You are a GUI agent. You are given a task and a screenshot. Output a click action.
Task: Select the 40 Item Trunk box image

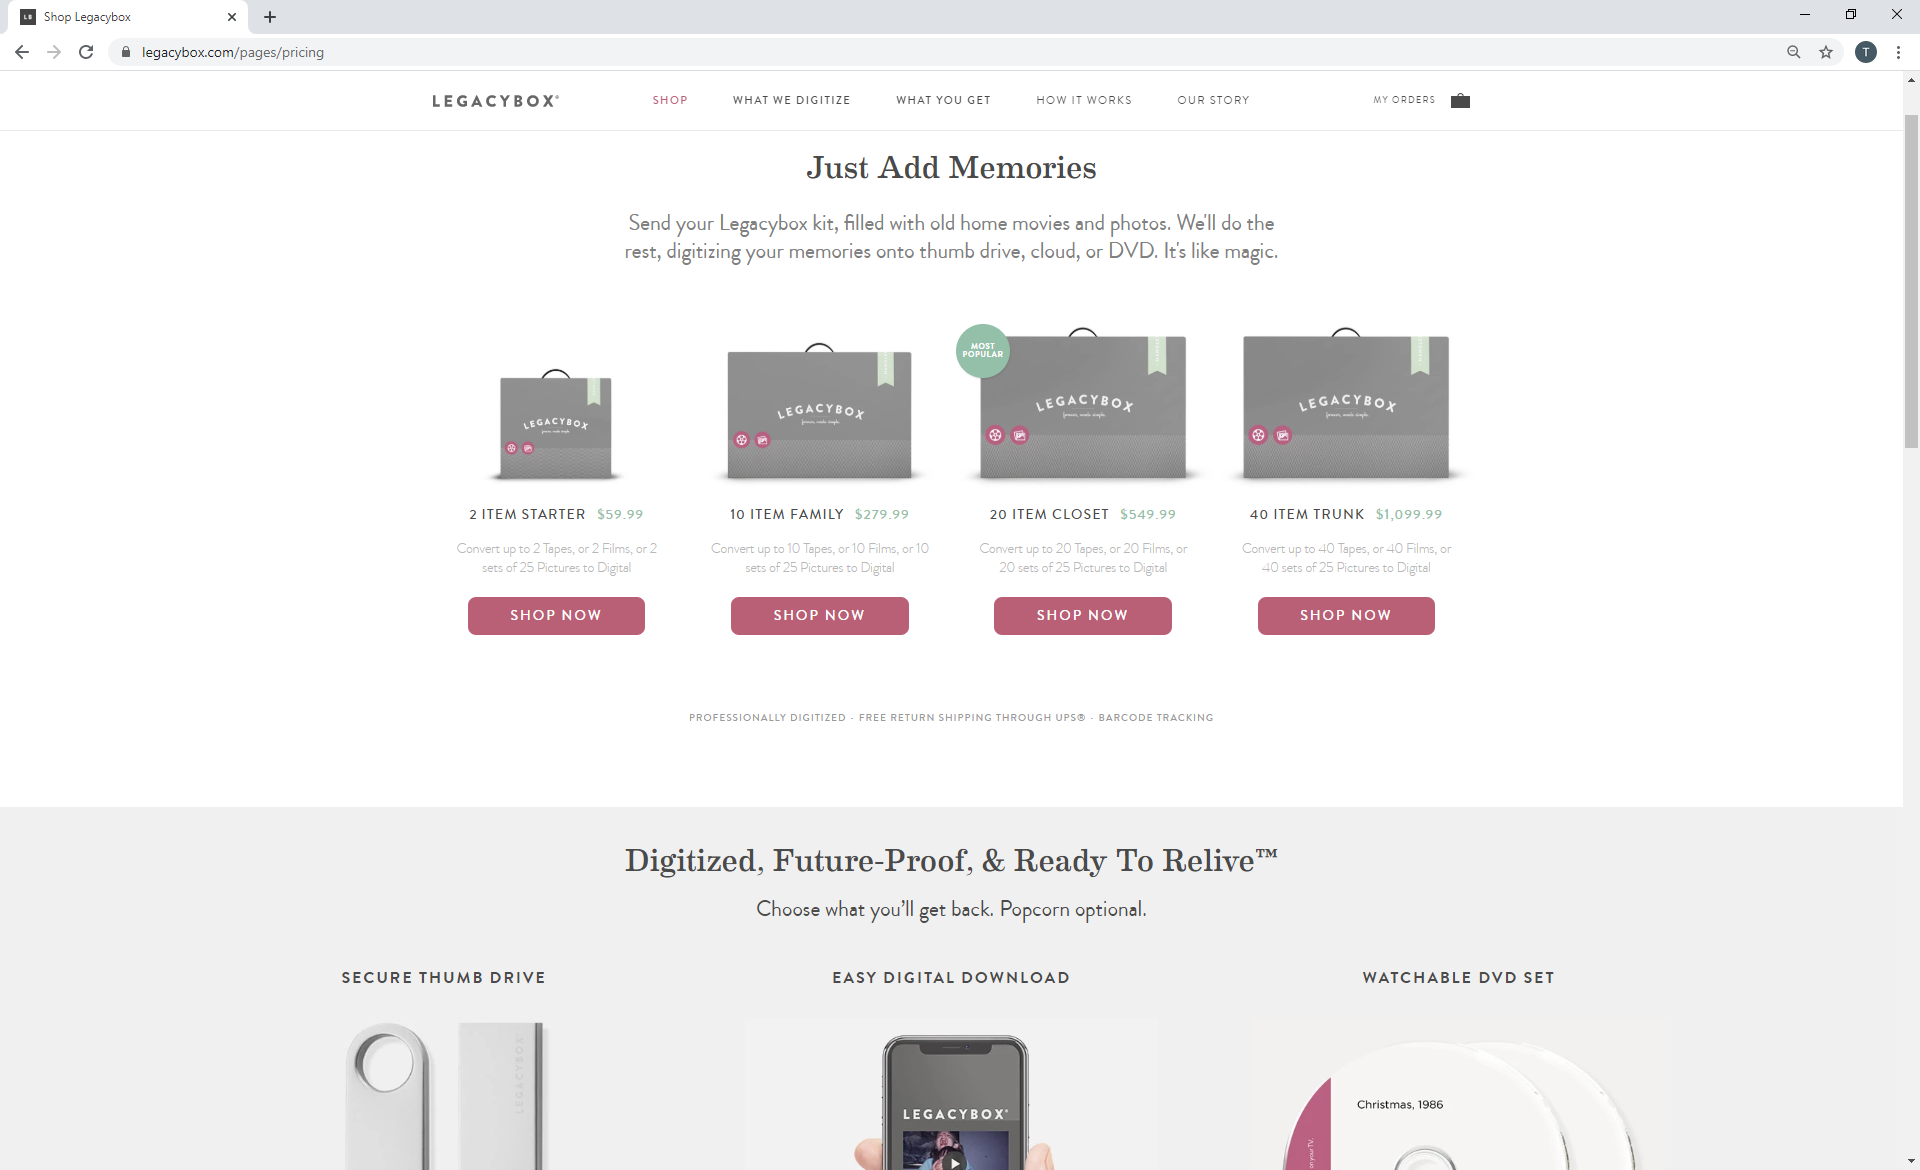pos(1346,403)
